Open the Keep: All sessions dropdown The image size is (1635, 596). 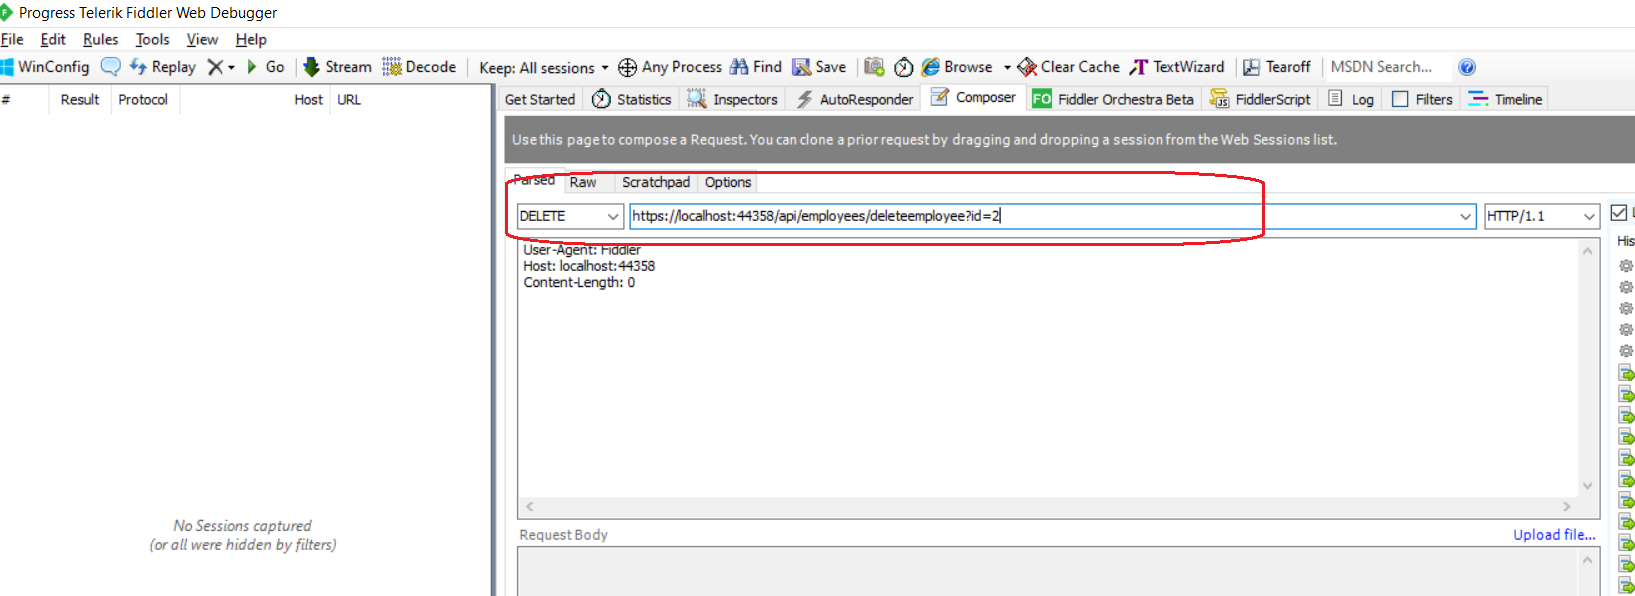click(x=544, y=68)
